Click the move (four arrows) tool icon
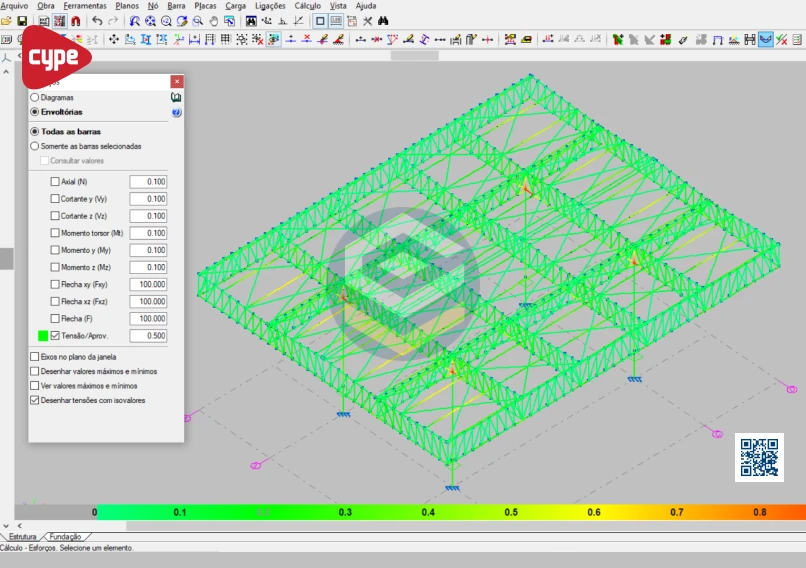This screenshot has width=806, height=568. [113, 40]
